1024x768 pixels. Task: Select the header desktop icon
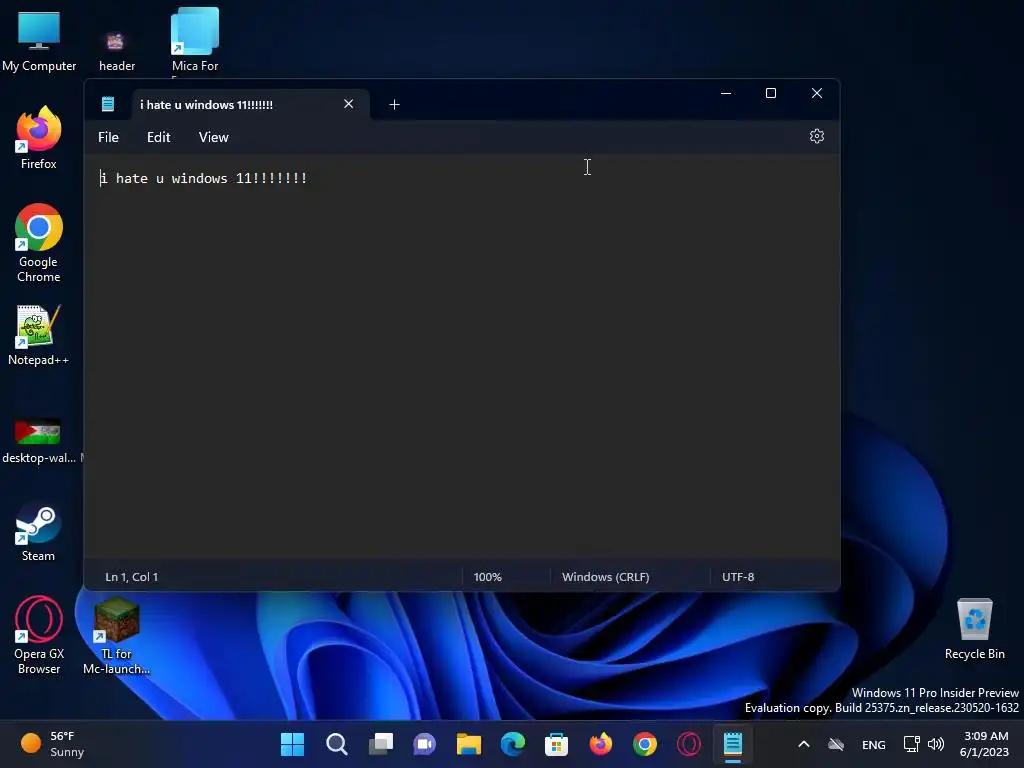(116, 50)
